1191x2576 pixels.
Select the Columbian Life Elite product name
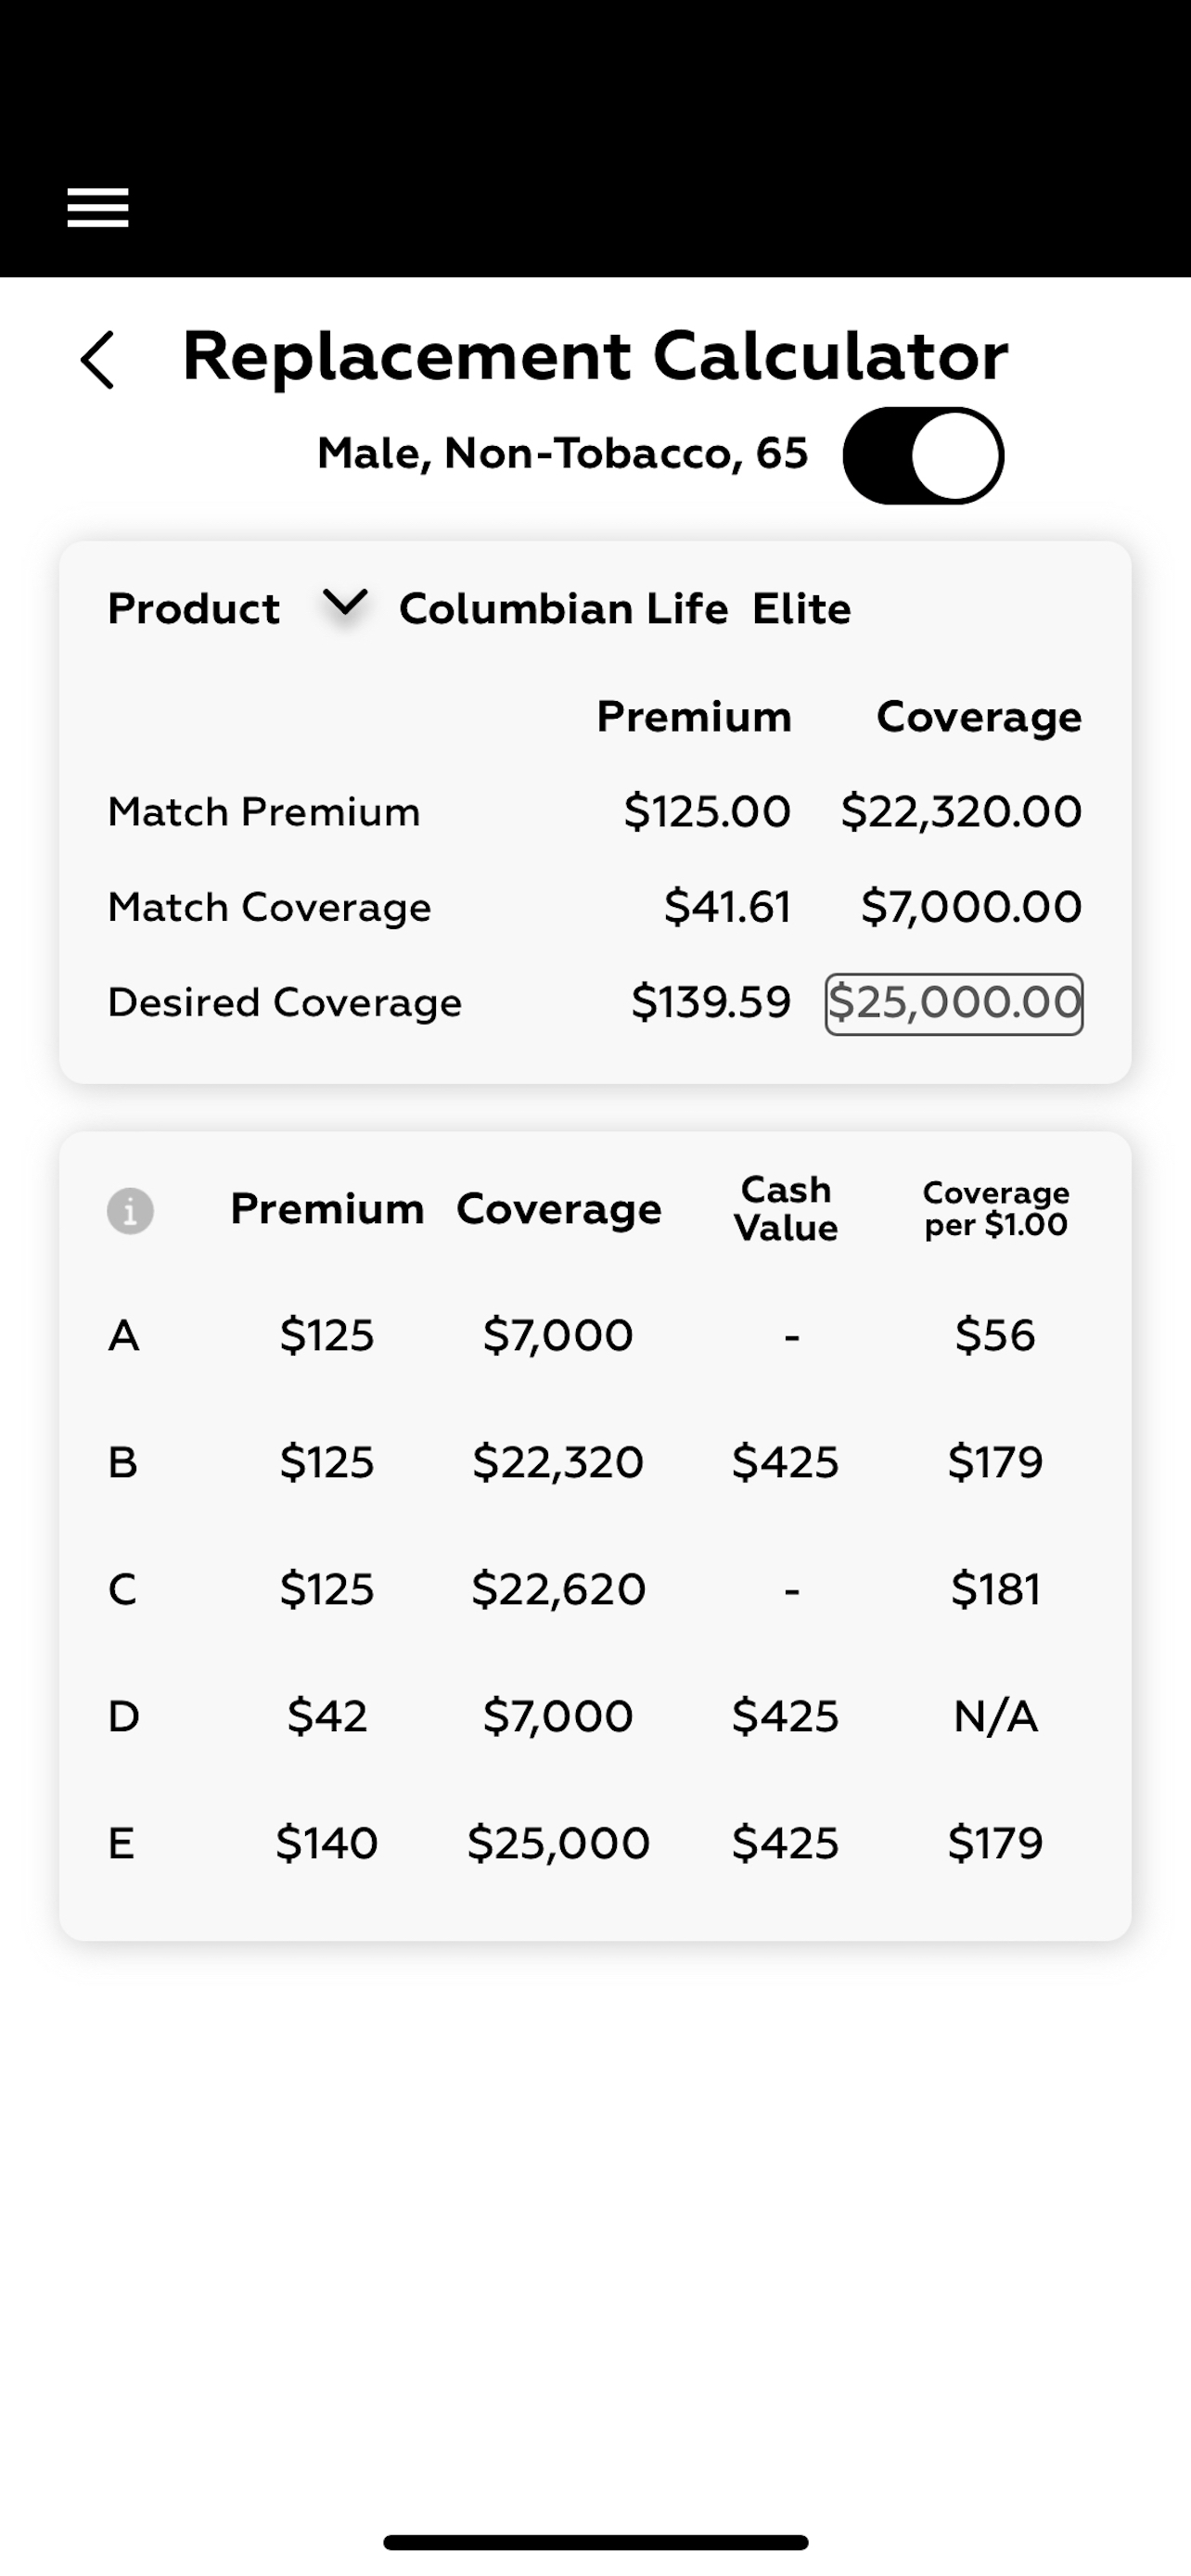coord(625,608)
